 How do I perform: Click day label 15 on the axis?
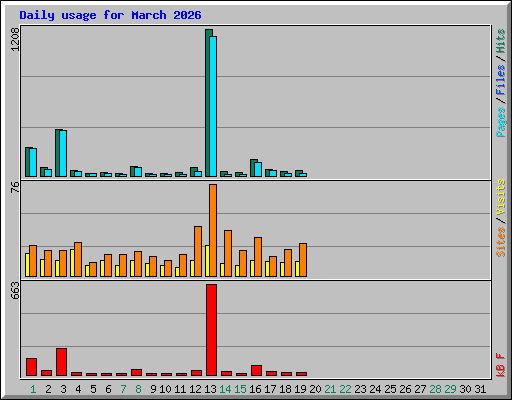point(240,389)
